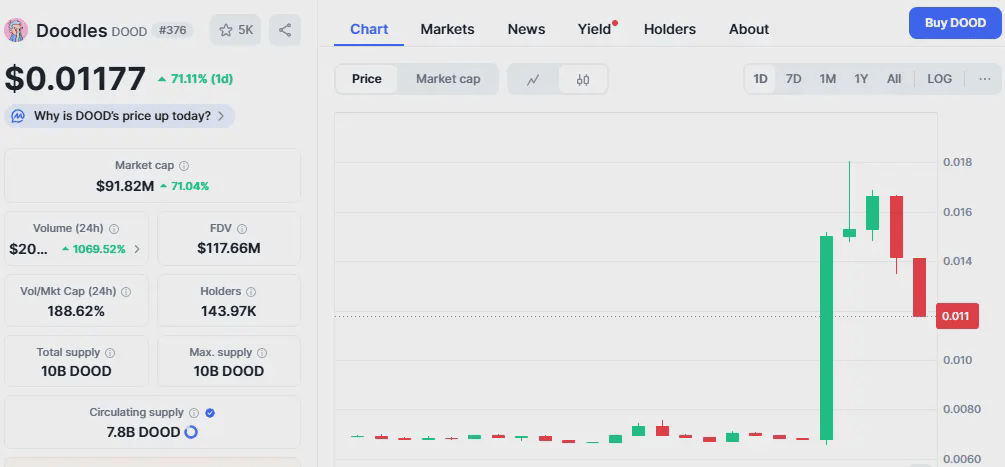Image resolution: width=1005 pixels, height=467 pixels.
Task: Toggle chart to Price view
Action: (x=367, y=79)
